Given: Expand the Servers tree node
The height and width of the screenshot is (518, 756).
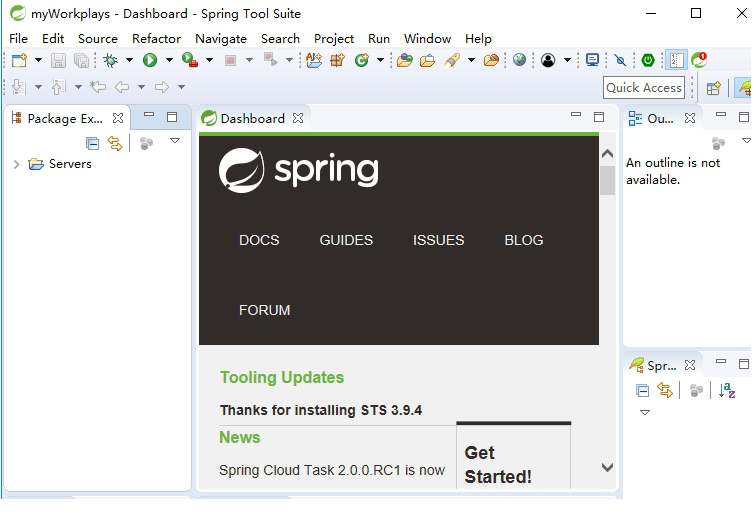Looking at the screenshot, I should (16, 164).
